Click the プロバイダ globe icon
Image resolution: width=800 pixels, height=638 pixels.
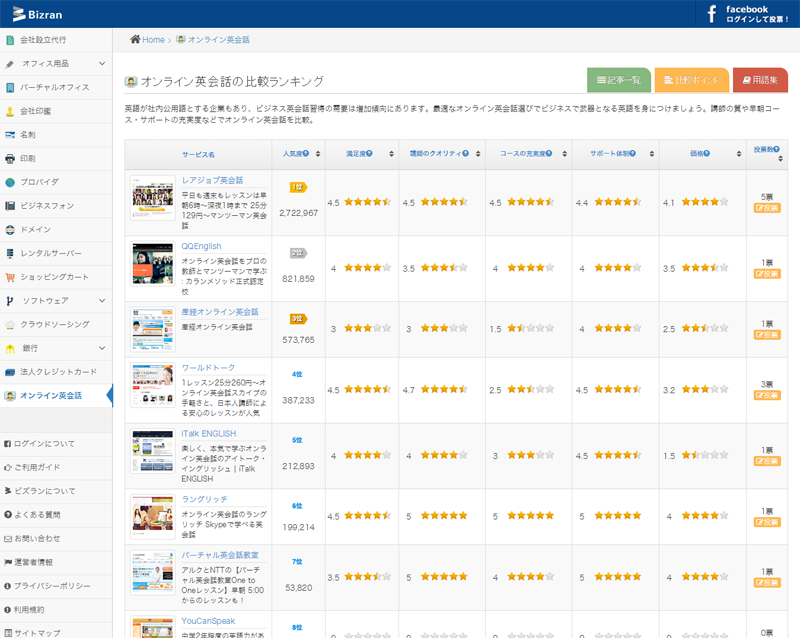pos(10,182)
